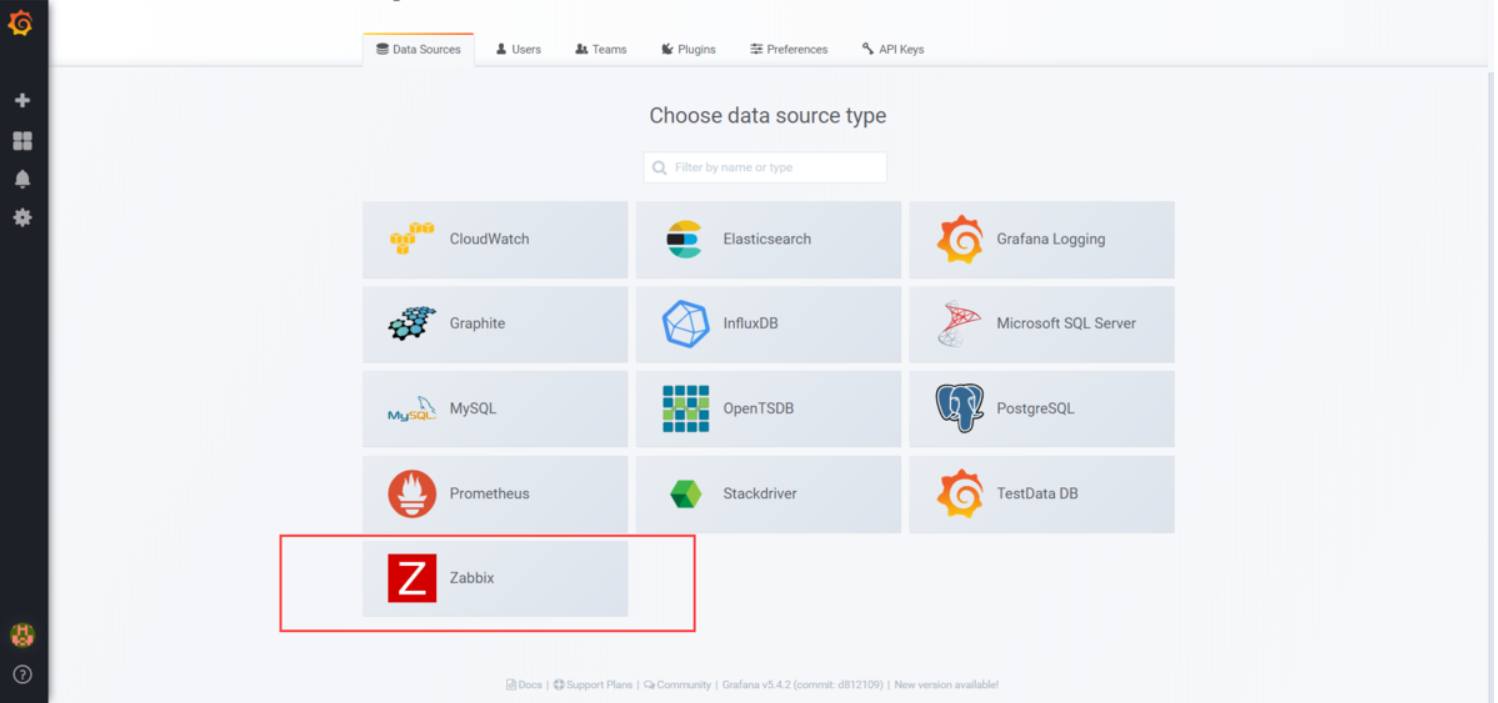This screenshot has width=1498, height=703.
Task: Switch to the Data Sources tab
Action: click(x=418, y=49)
